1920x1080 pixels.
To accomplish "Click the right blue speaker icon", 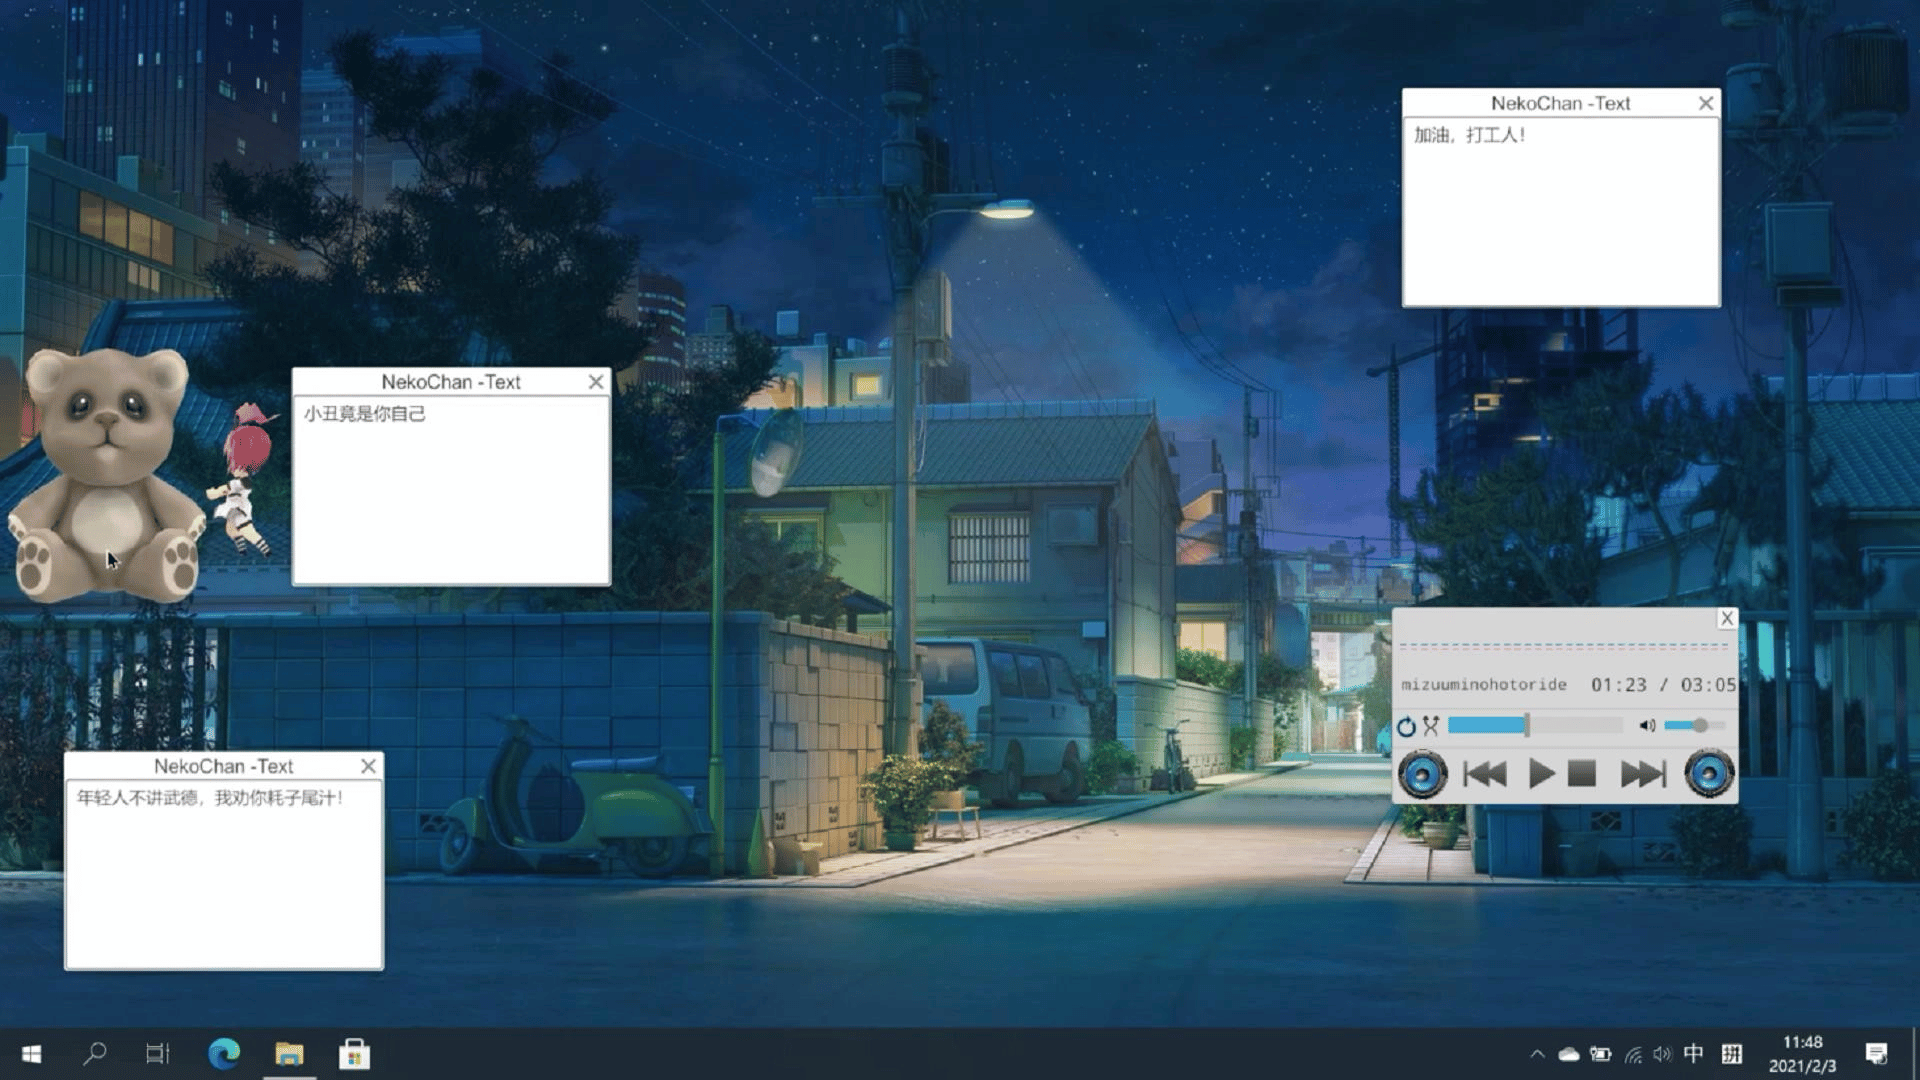I will [1709, 774].
